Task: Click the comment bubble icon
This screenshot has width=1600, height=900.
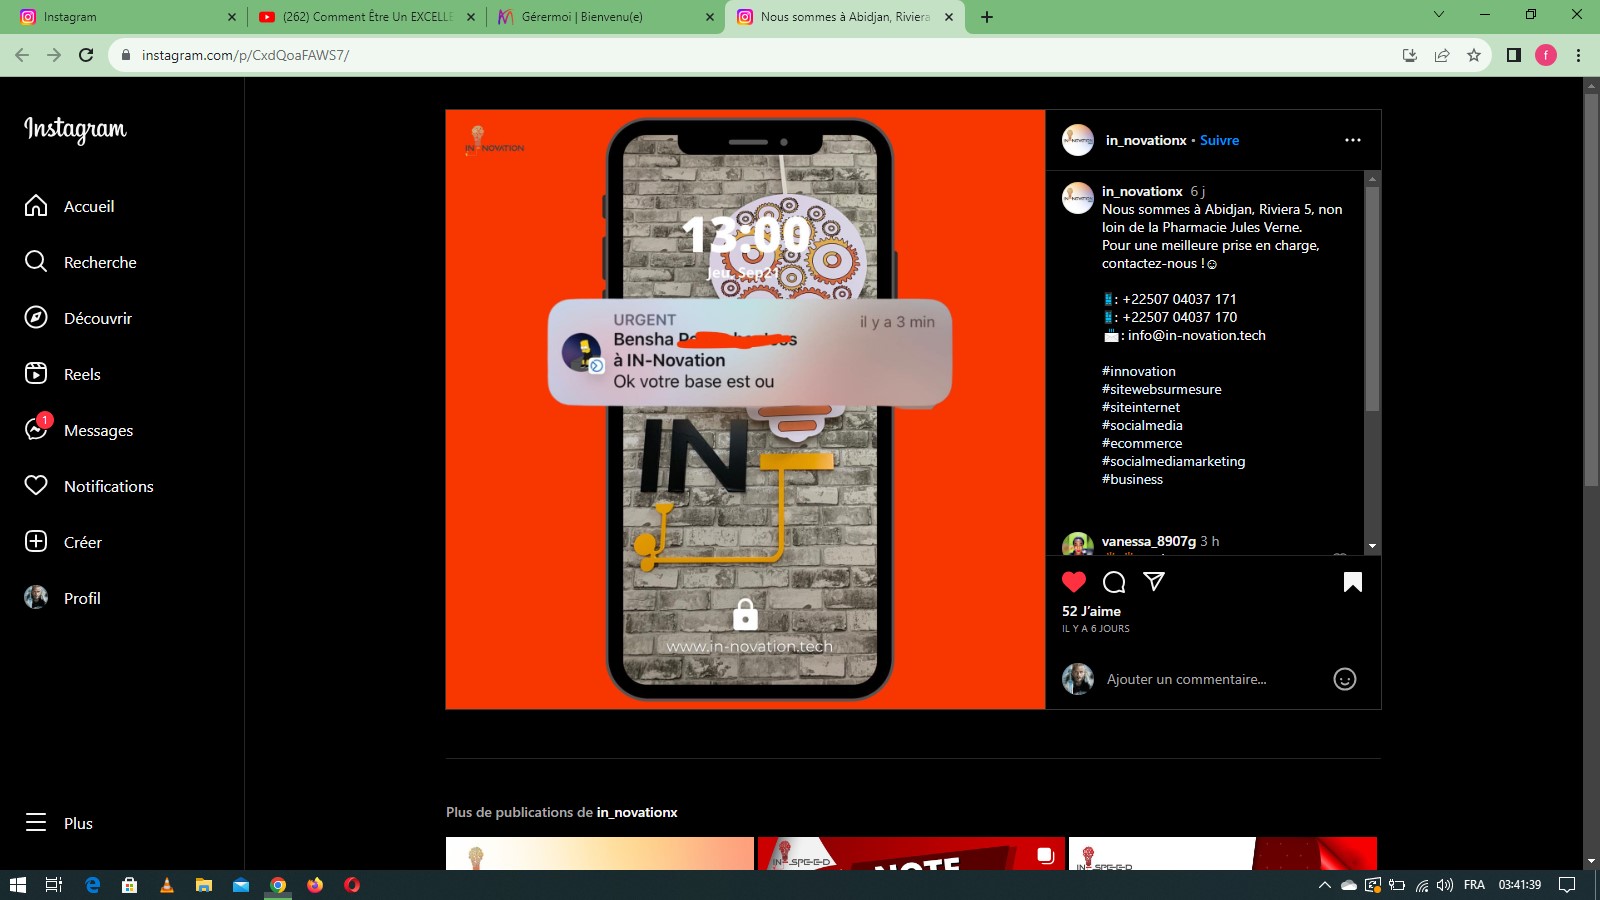Action: (x=1114, y=582)
